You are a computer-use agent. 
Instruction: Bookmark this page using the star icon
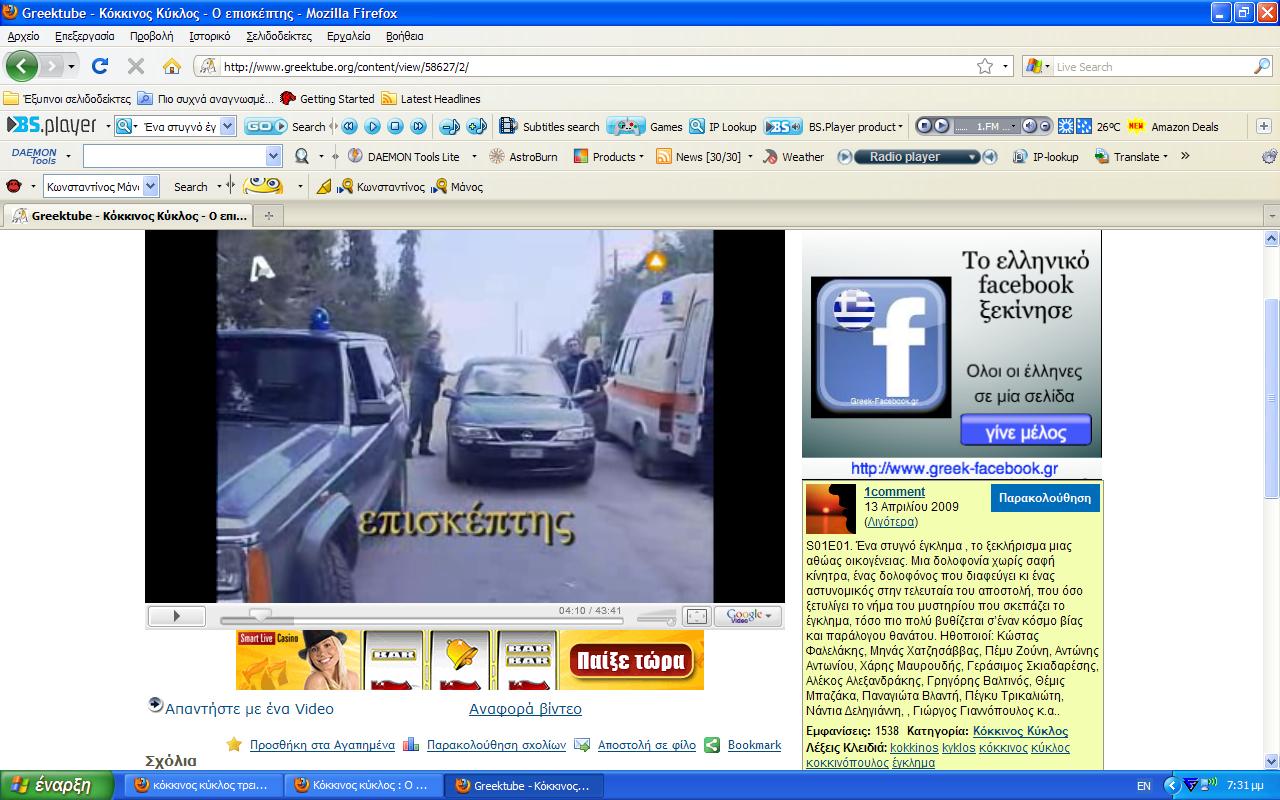pos(985,67)
